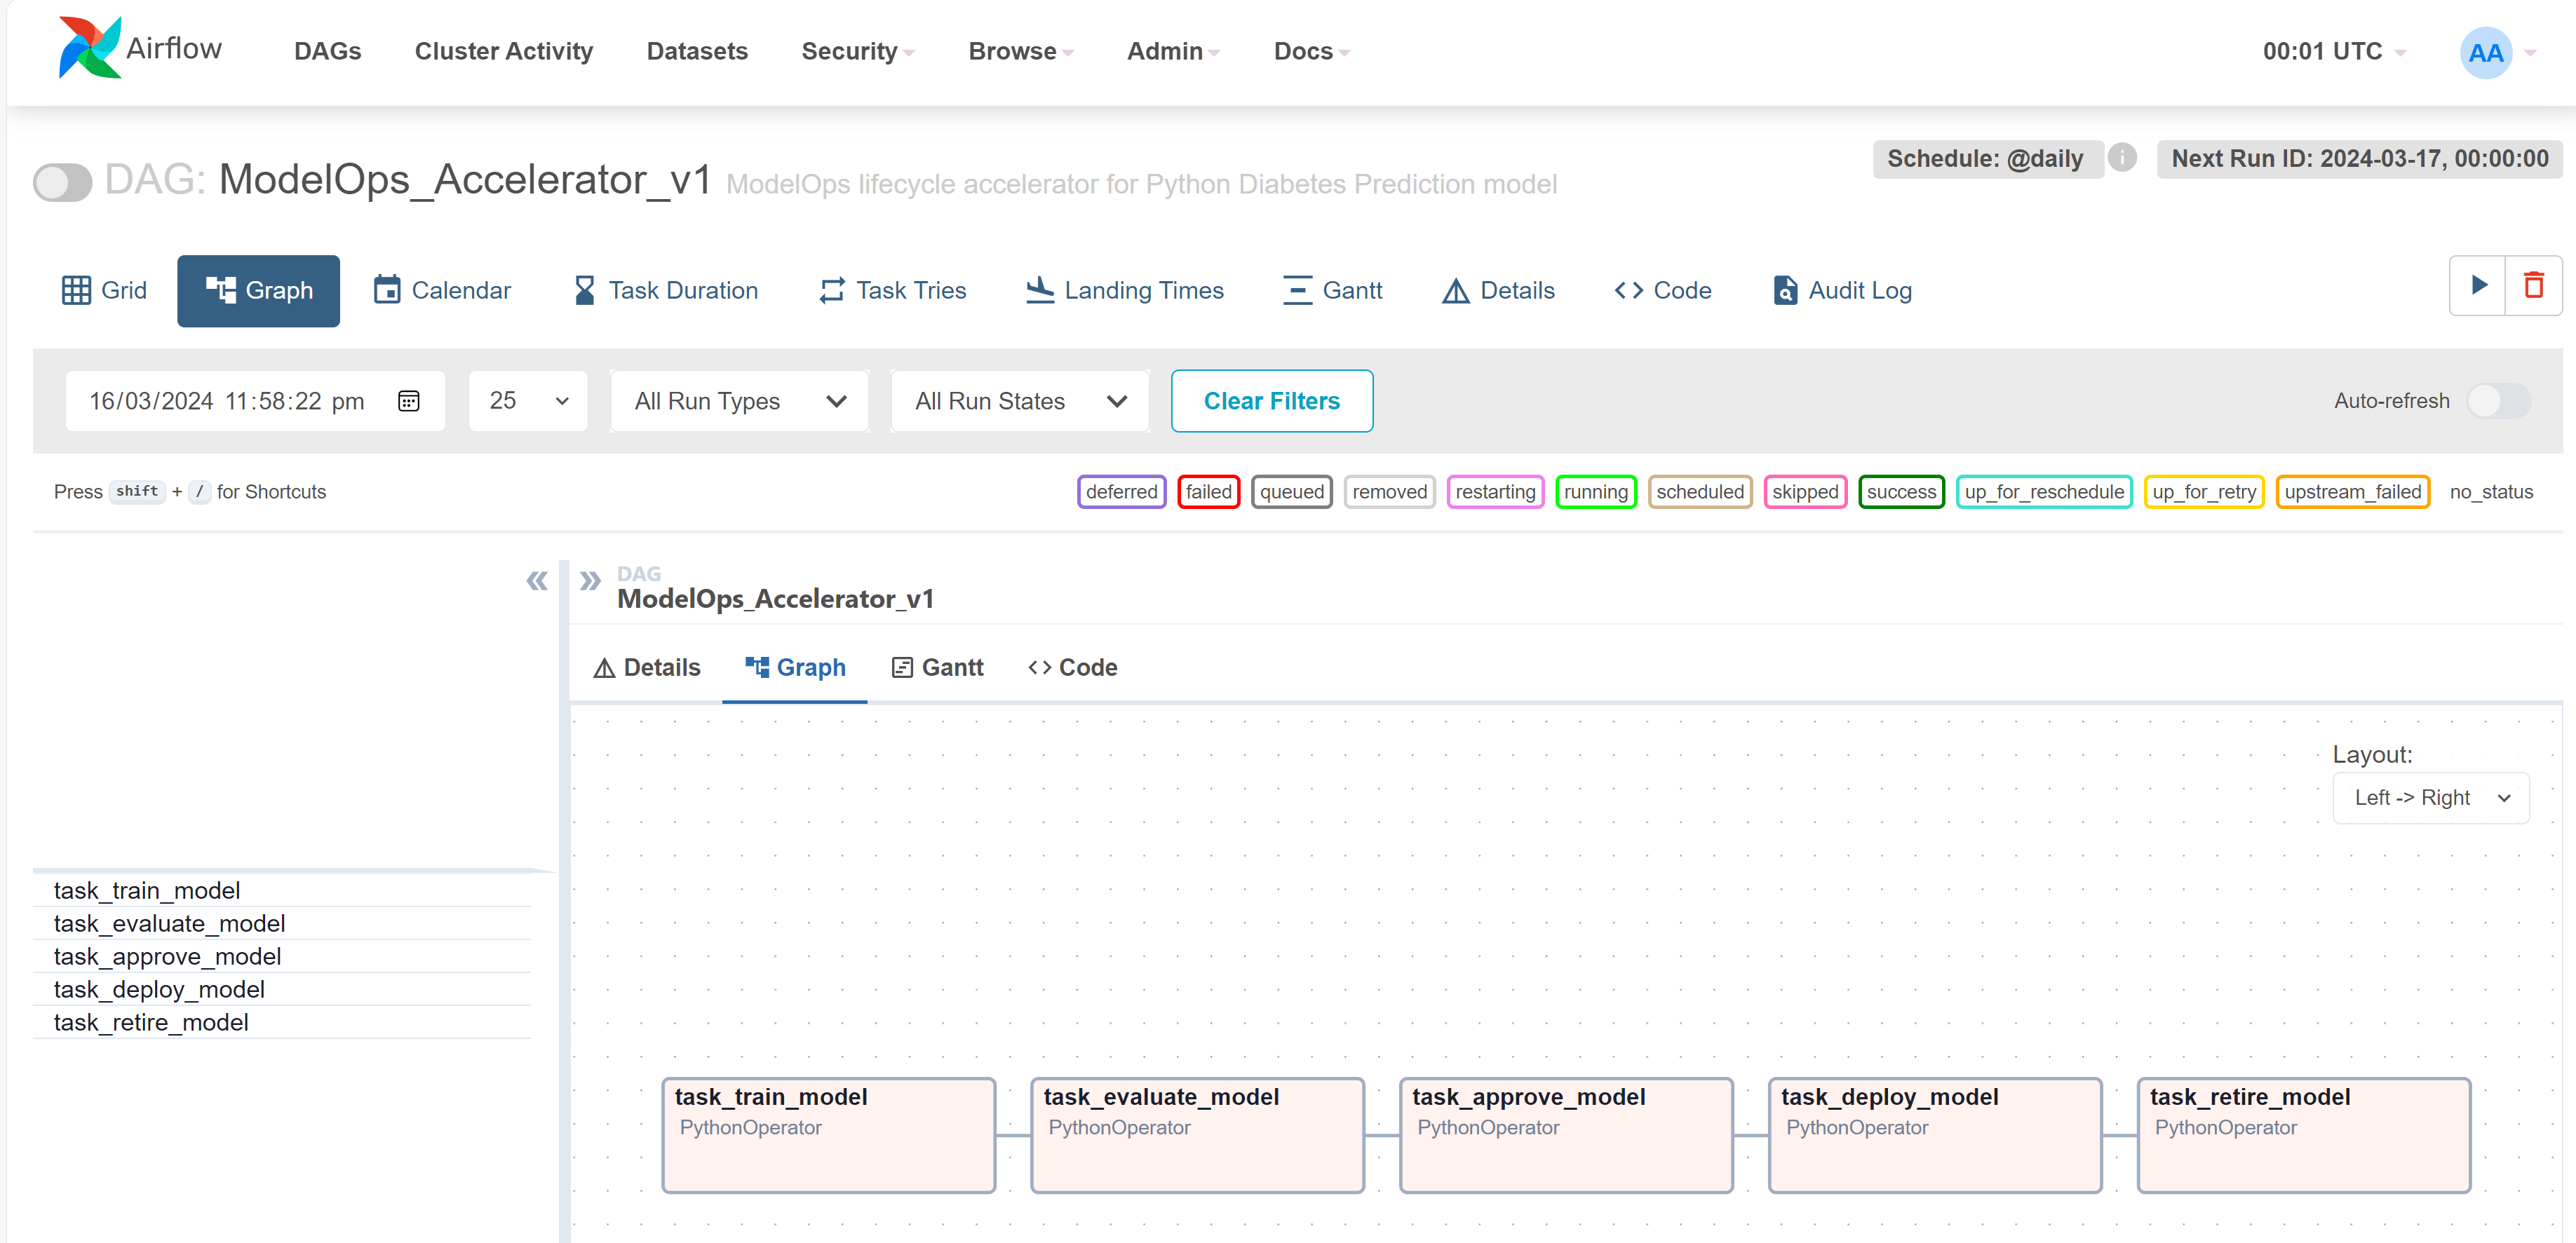Open the date picker calendar icon

point(408,401)
